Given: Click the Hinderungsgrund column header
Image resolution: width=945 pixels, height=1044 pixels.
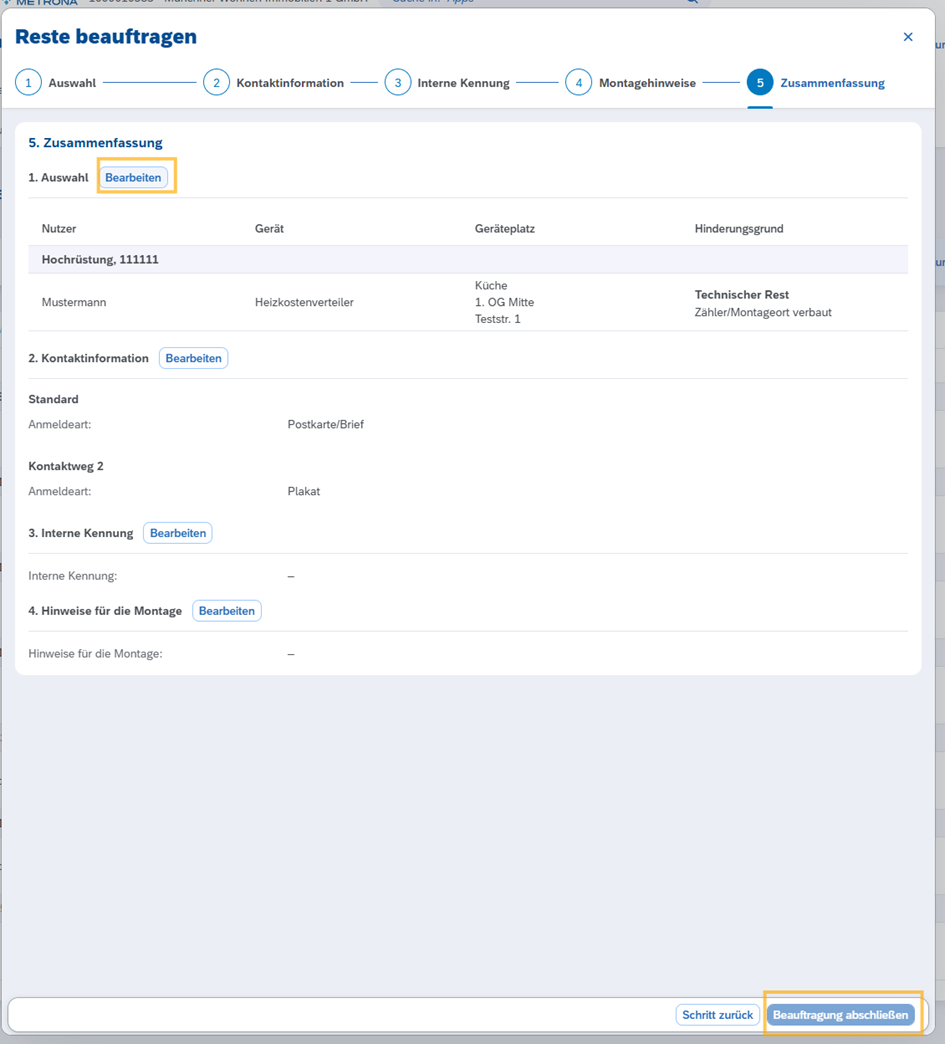Looking at the screenshot, I should click(738, 229).
